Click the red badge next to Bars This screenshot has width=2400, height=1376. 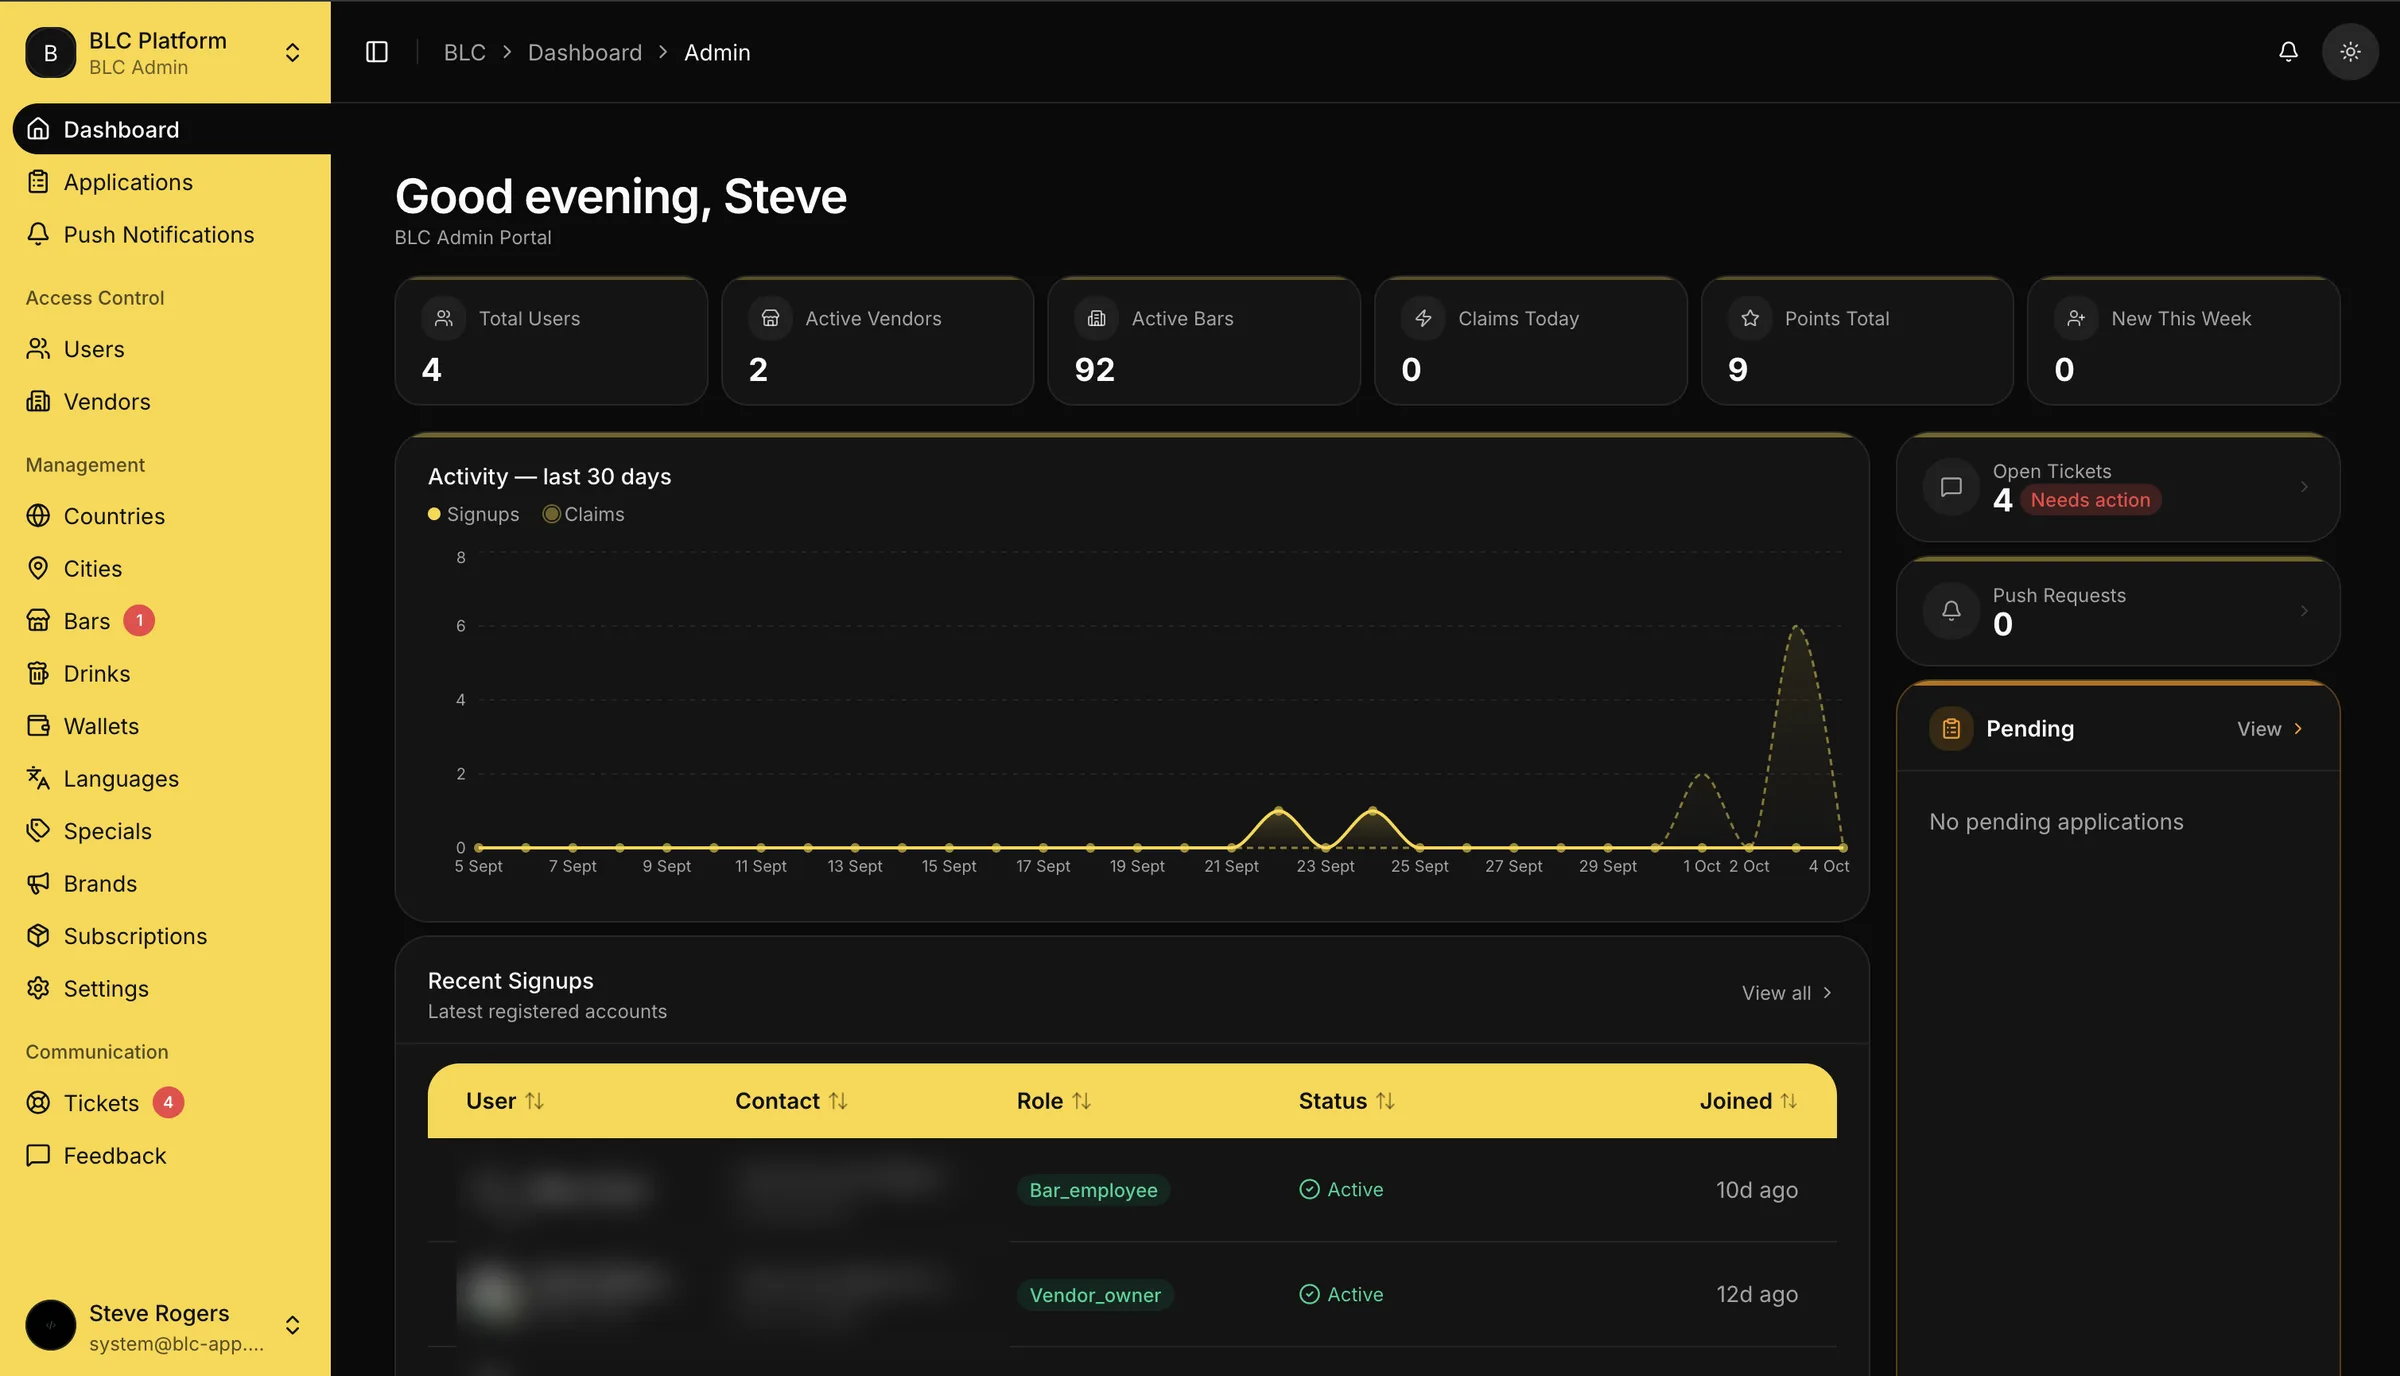(x=139, y=621)
